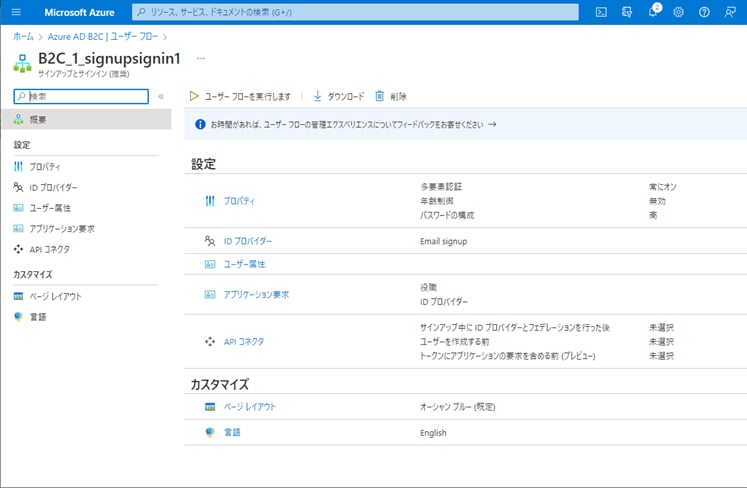
Task: Click the Email signup value
Action: tap(444, 241)
